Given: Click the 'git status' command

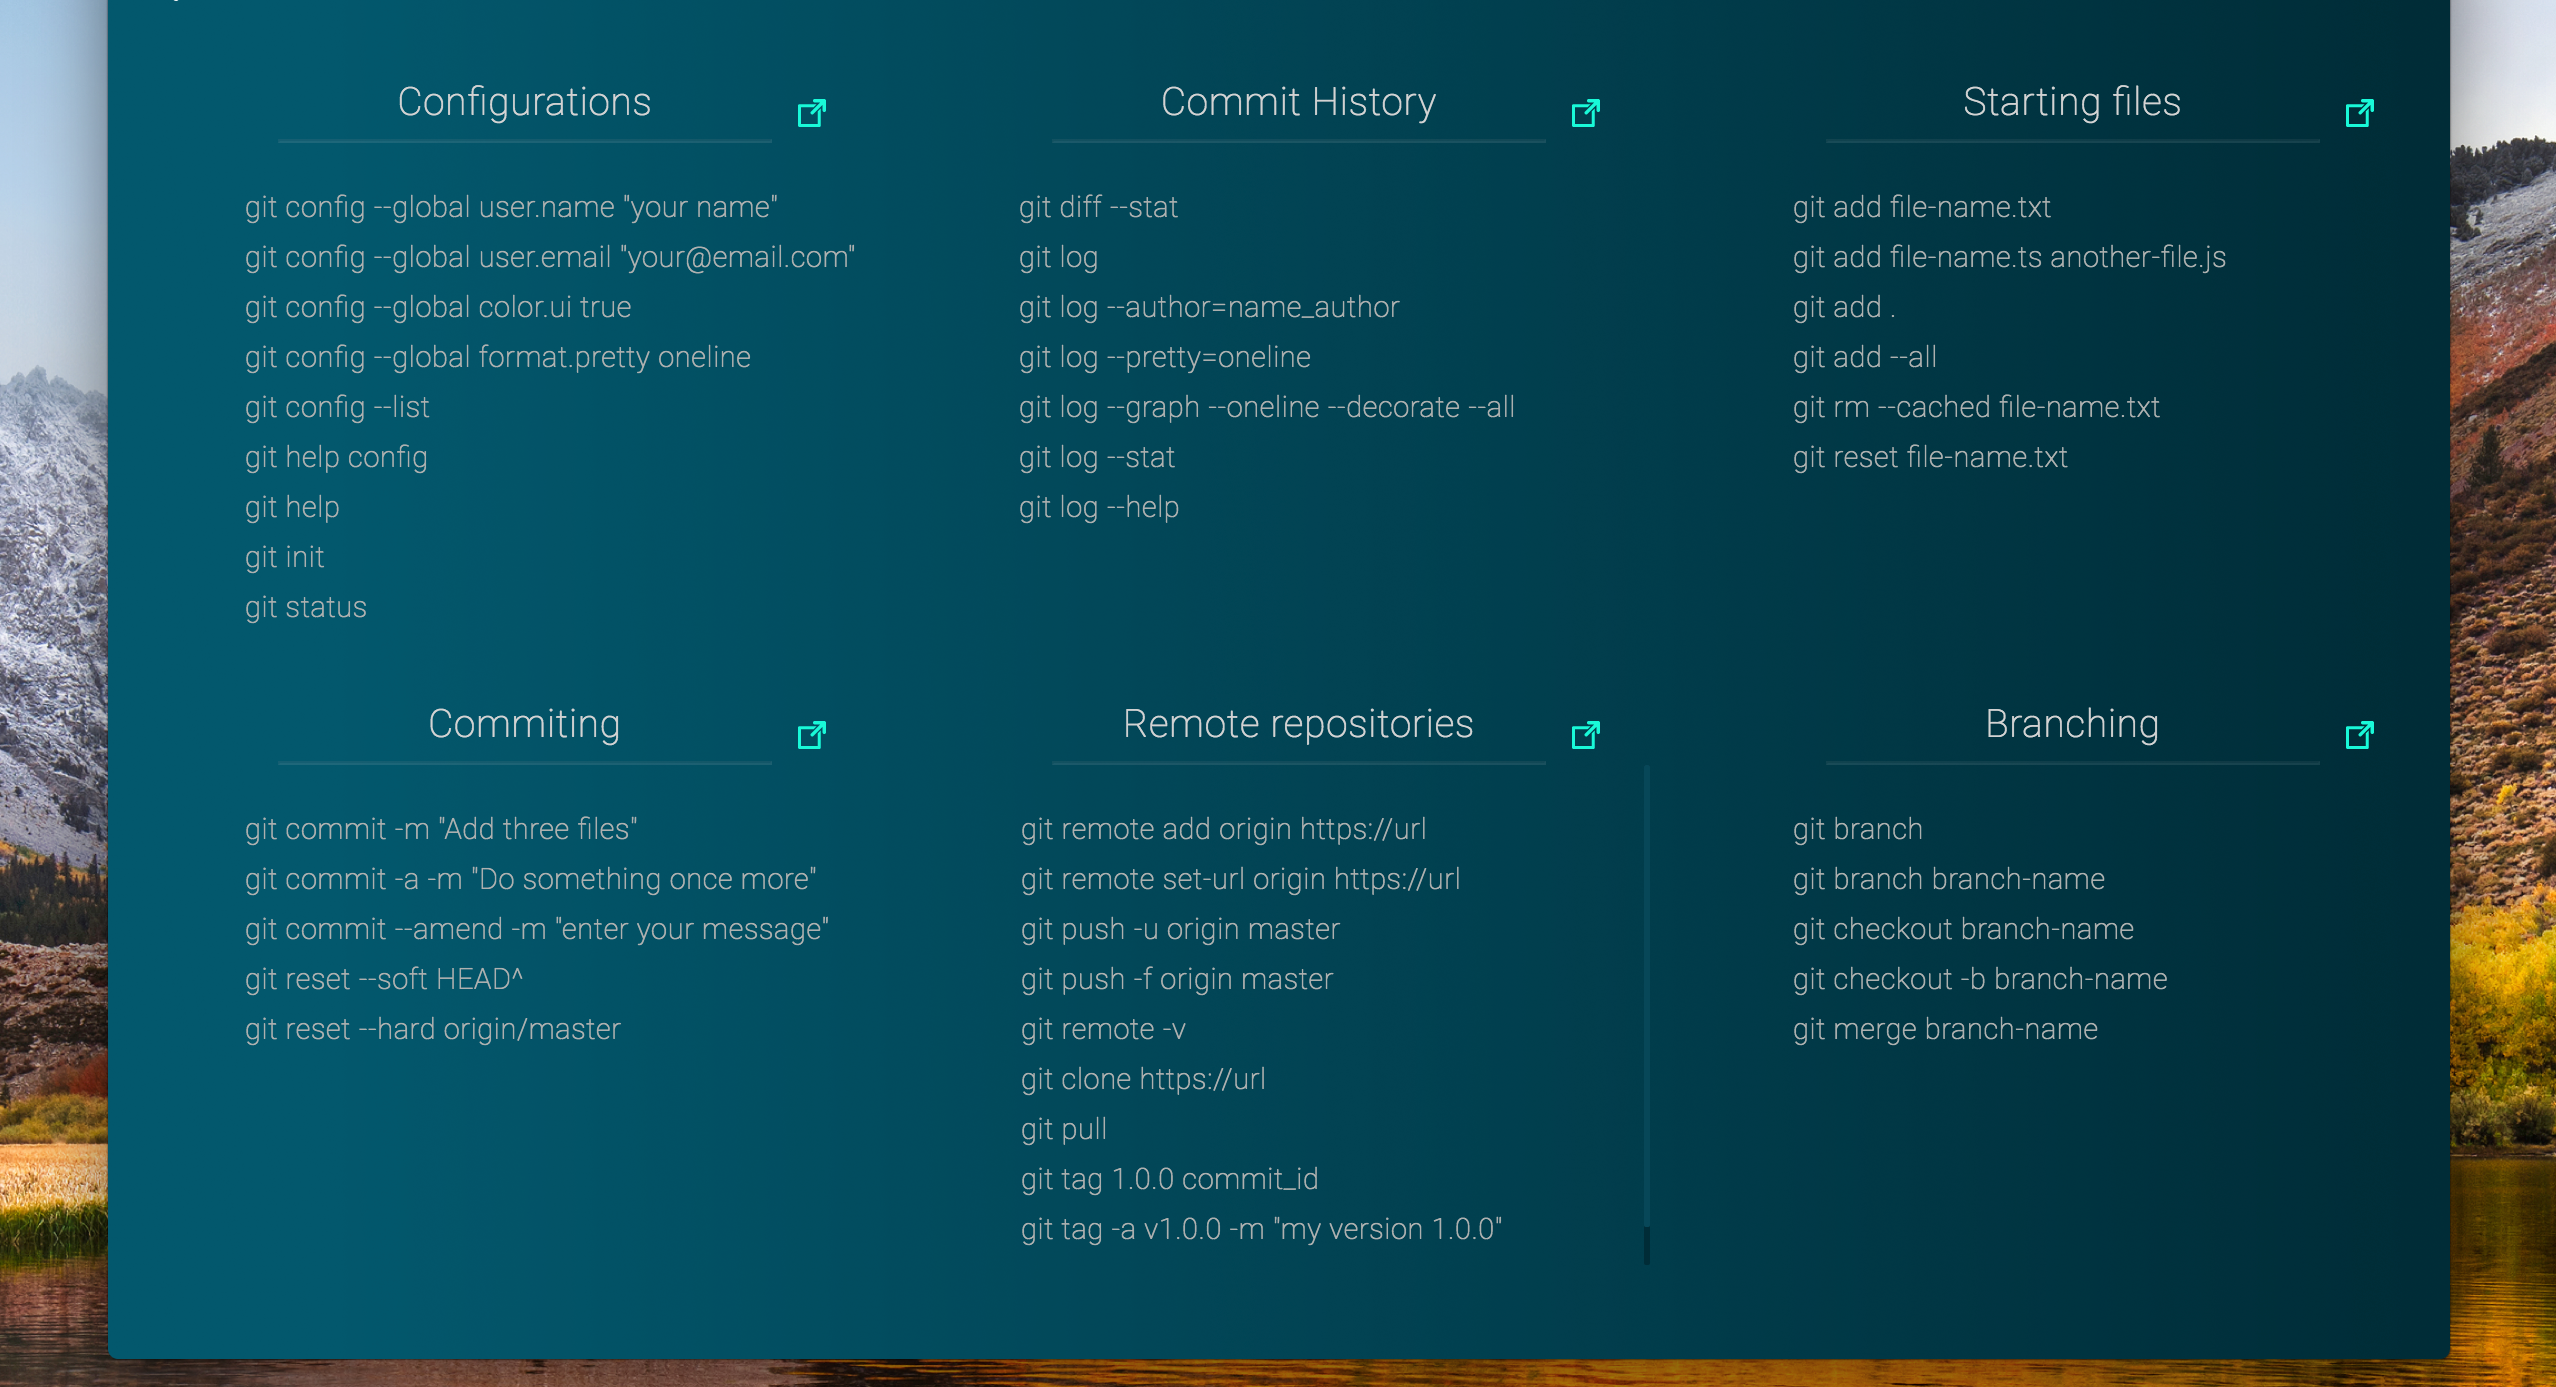Looking at the screenshot, I should pyautogui.click(x=306, y=607).
